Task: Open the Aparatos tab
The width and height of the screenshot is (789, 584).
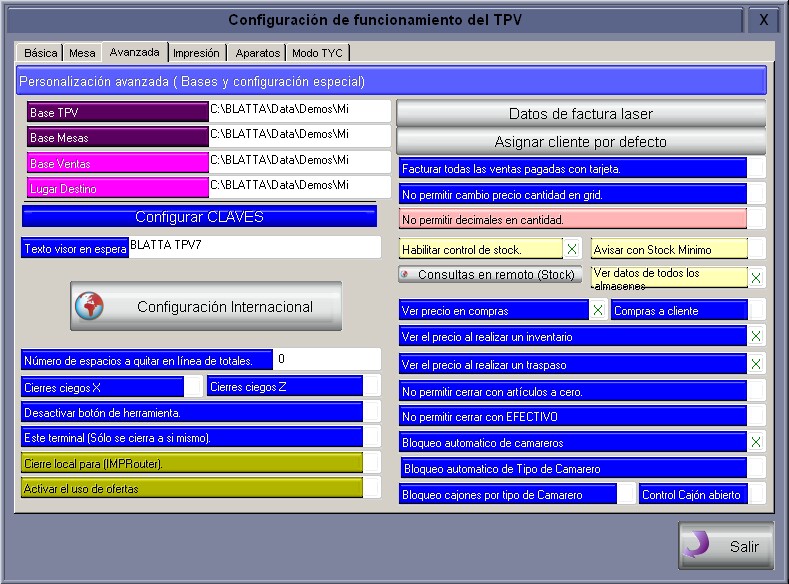Action: (257, 53)
